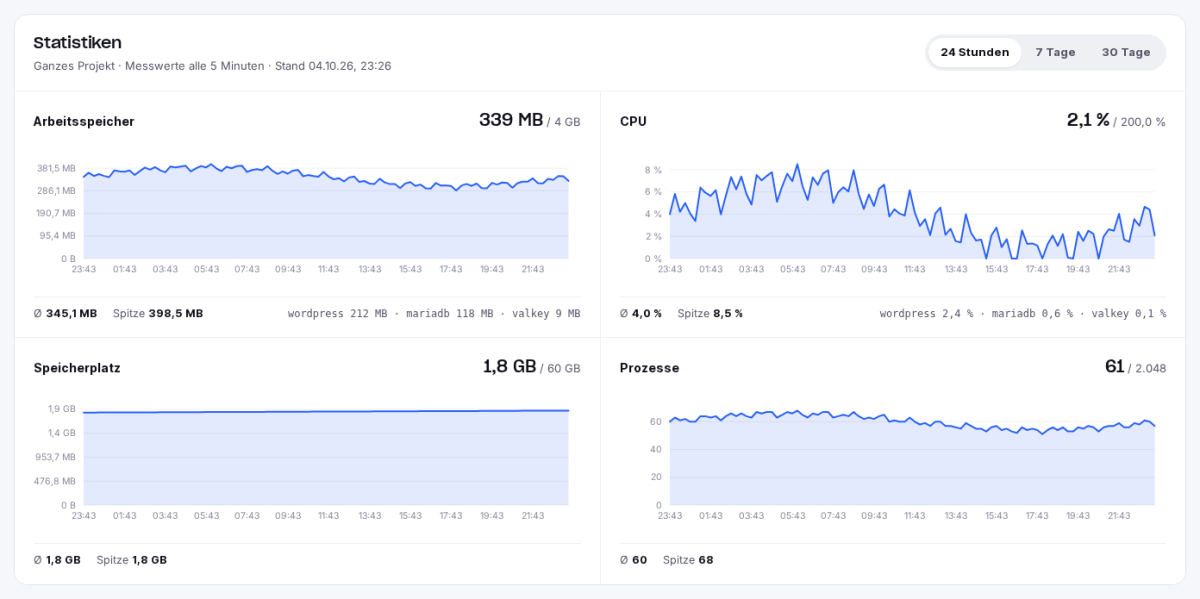
Task: Click the memory Spitze 398,5 MB
Action: 158,313
